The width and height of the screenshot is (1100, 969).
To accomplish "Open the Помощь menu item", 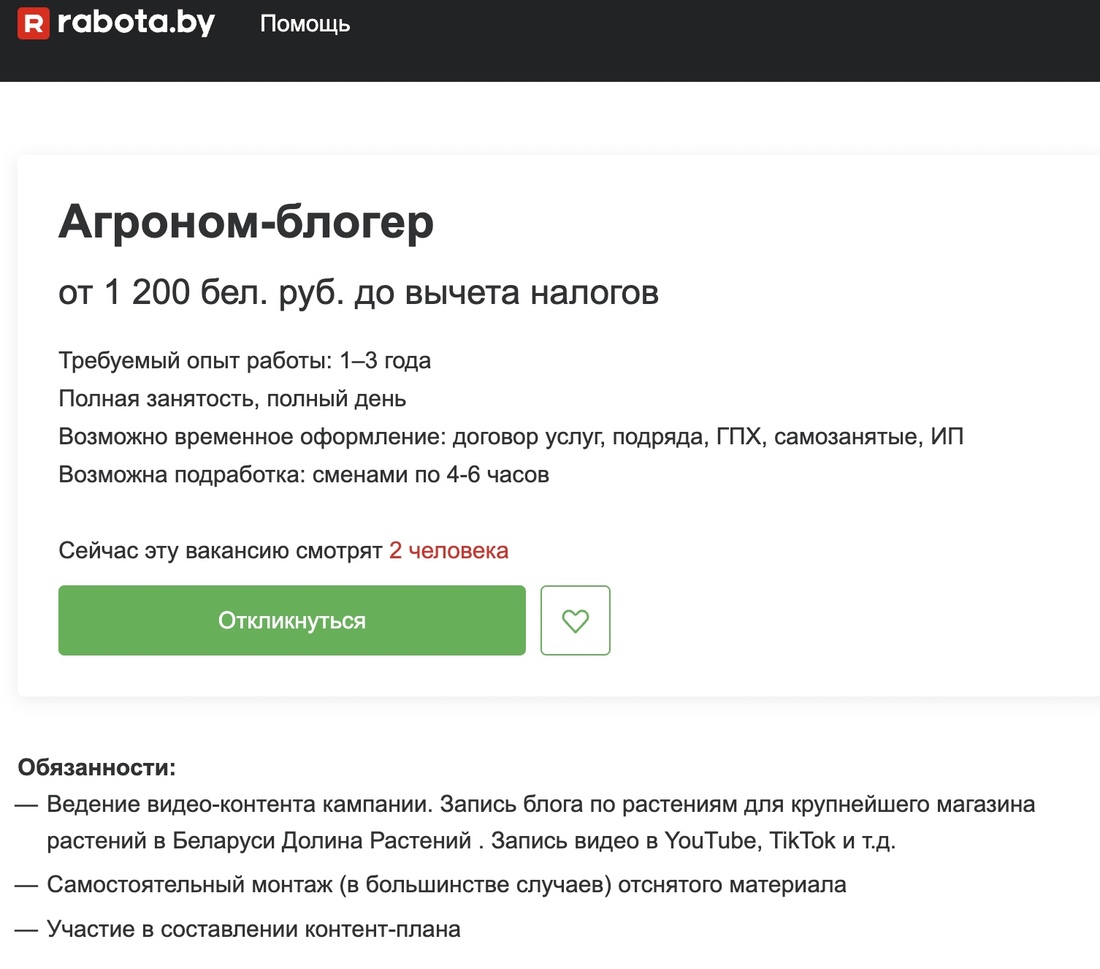I will pyautogui.click(x=304, y=24).
